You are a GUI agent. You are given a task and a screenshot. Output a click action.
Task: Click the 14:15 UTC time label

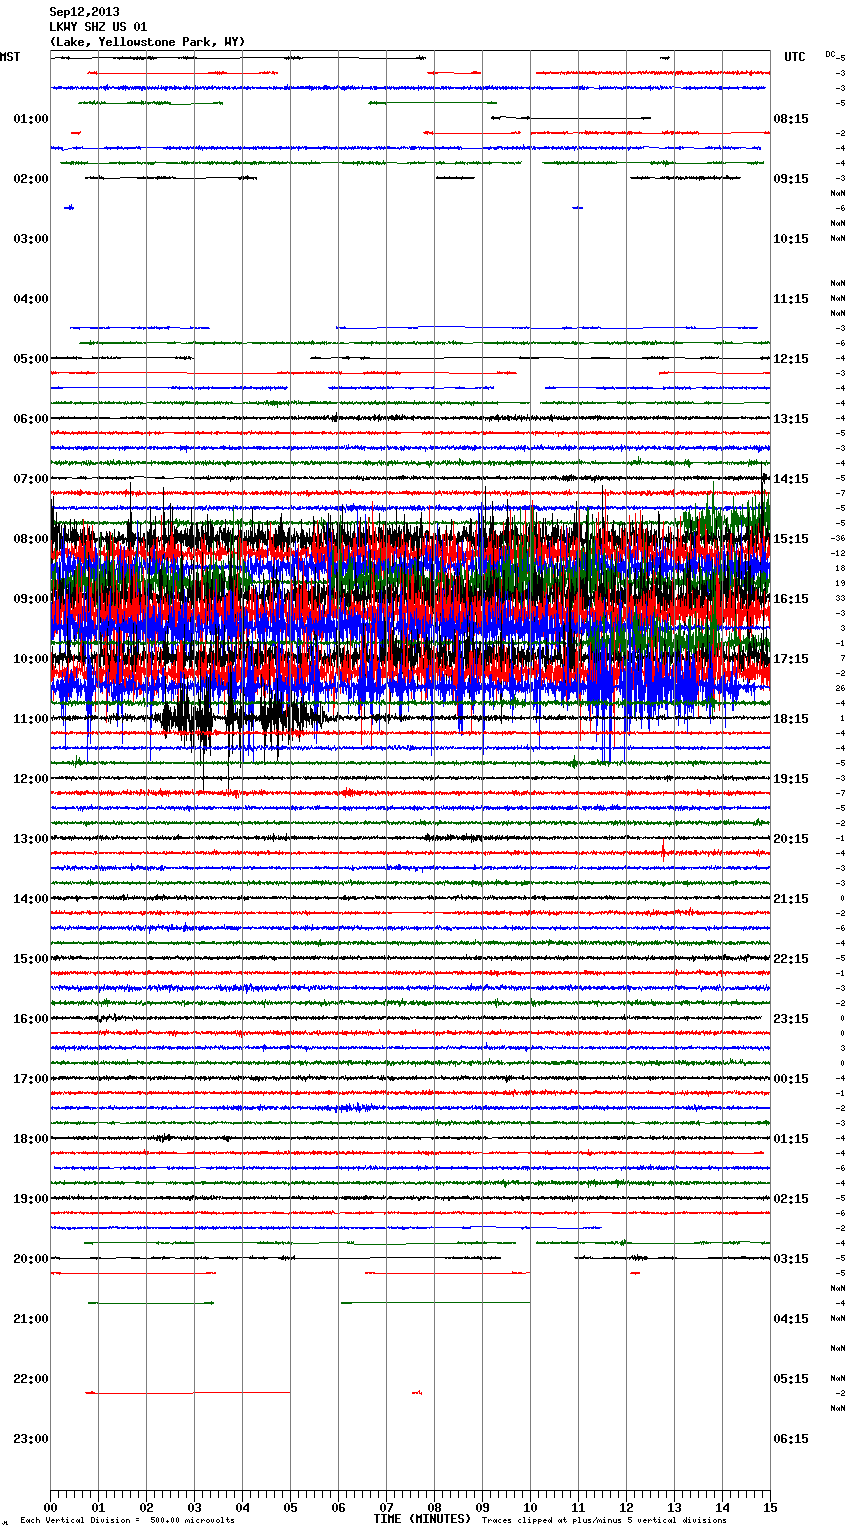[x=791, y=479]
